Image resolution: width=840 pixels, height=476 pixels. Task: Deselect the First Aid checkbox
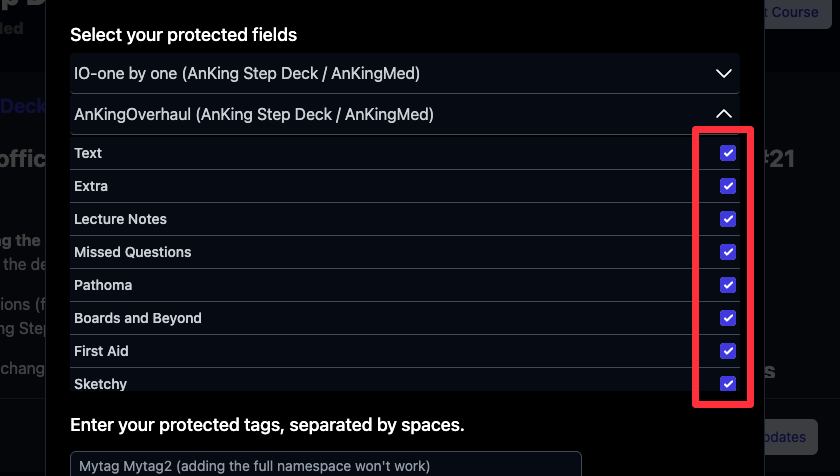pyautogui.click(x=728, y=351)
